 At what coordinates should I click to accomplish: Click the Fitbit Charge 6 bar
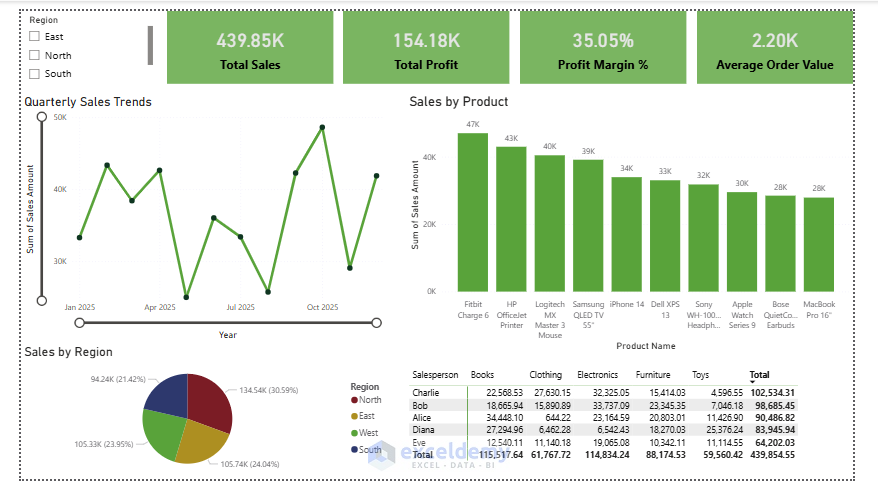point(473,212)
